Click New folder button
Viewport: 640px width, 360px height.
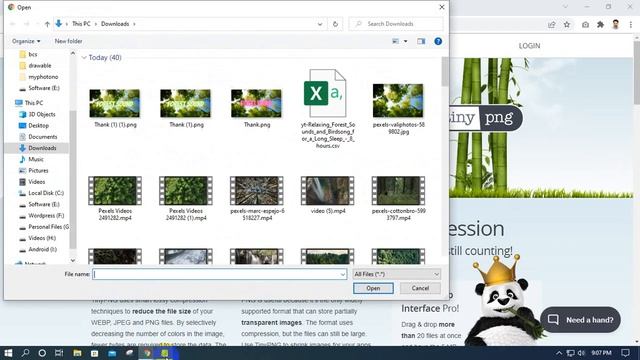(68, 41)
